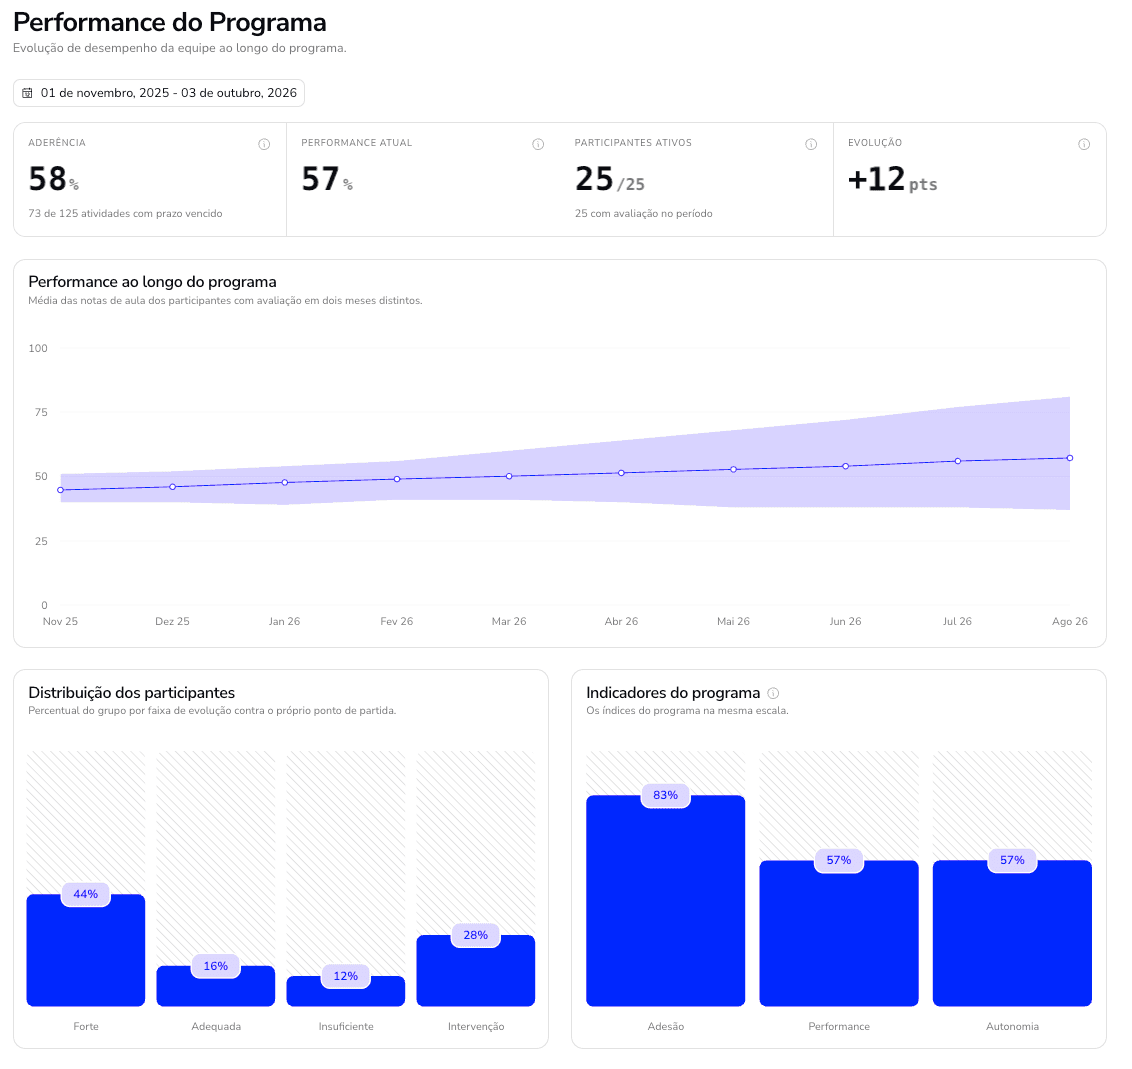Click the 'Nov 25' x-axis label

(x=61, y=621)
